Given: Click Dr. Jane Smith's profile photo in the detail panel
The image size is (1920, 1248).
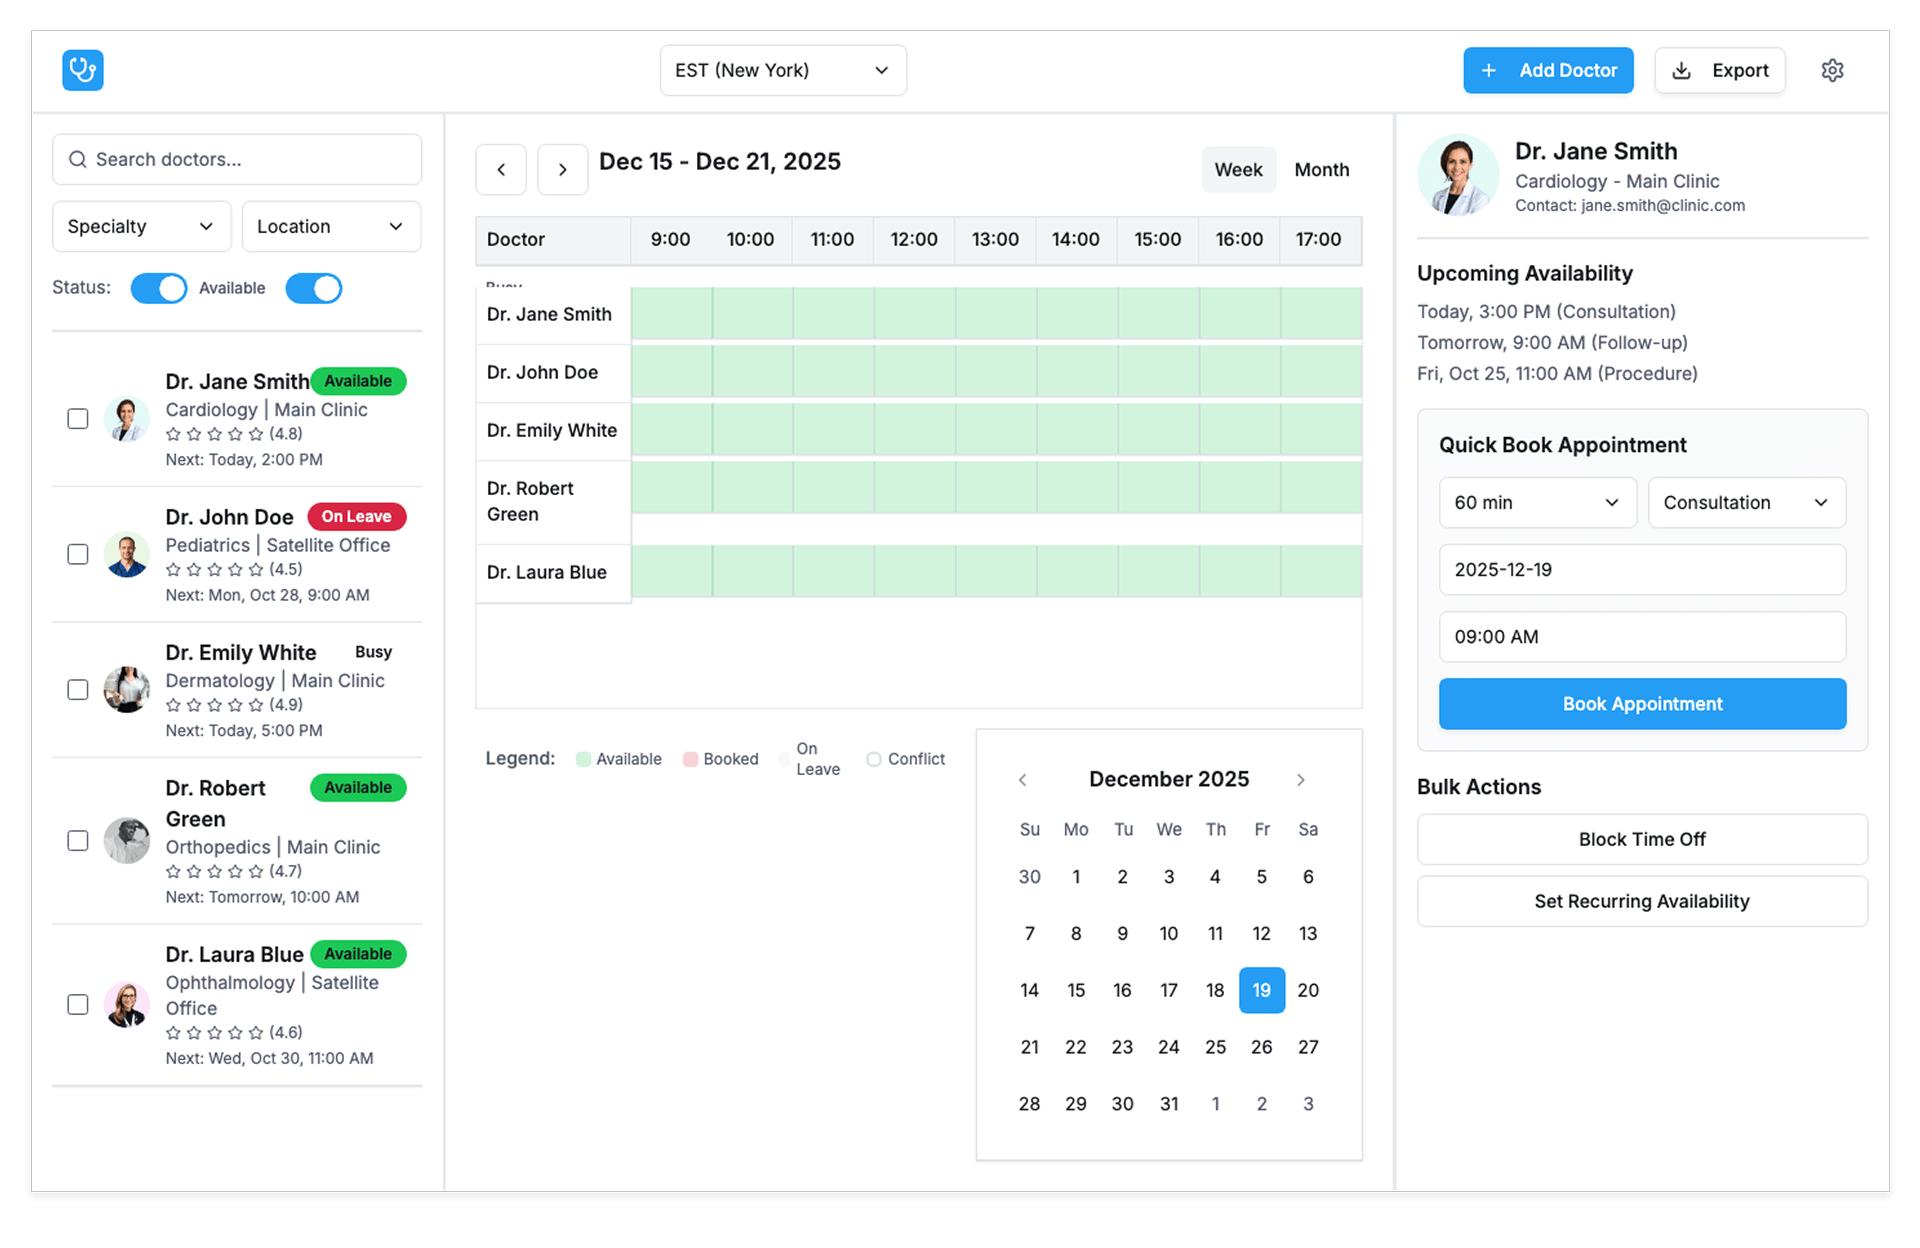Looking at the screenshot, I should pyautogui.click(x=1457, y=176).
